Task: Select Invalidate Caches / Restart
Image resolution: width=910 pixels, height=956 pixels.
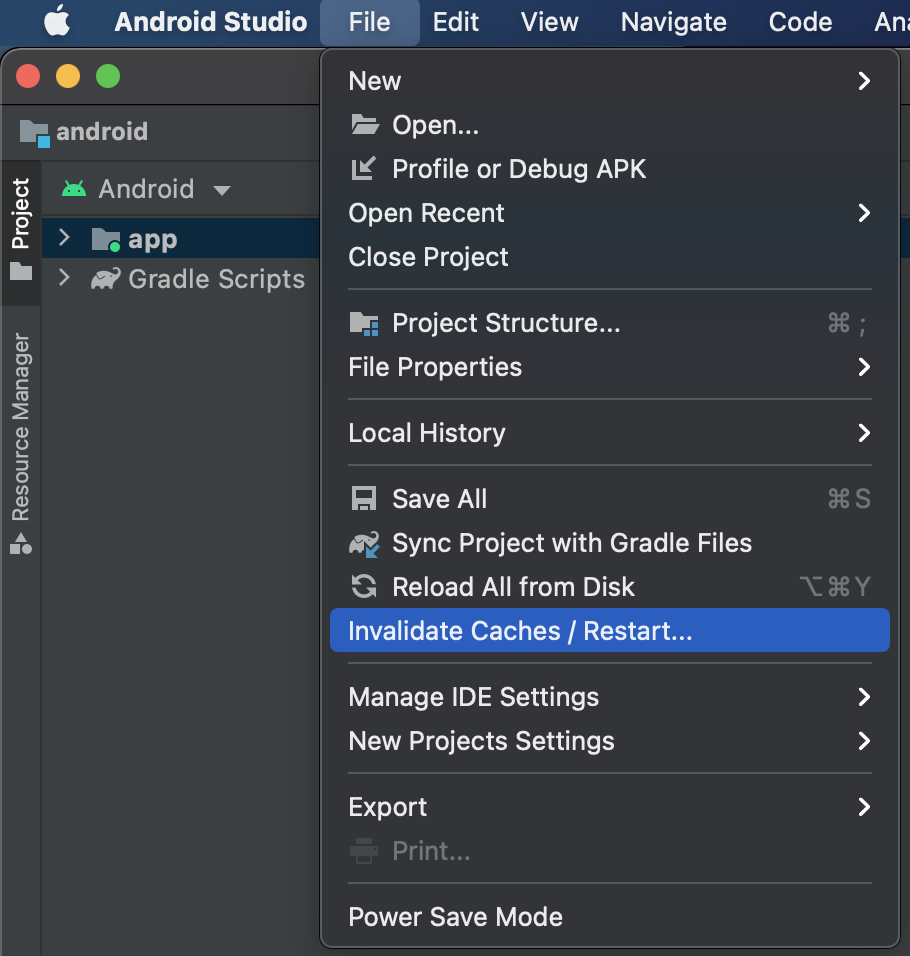Action: point(500,630)
